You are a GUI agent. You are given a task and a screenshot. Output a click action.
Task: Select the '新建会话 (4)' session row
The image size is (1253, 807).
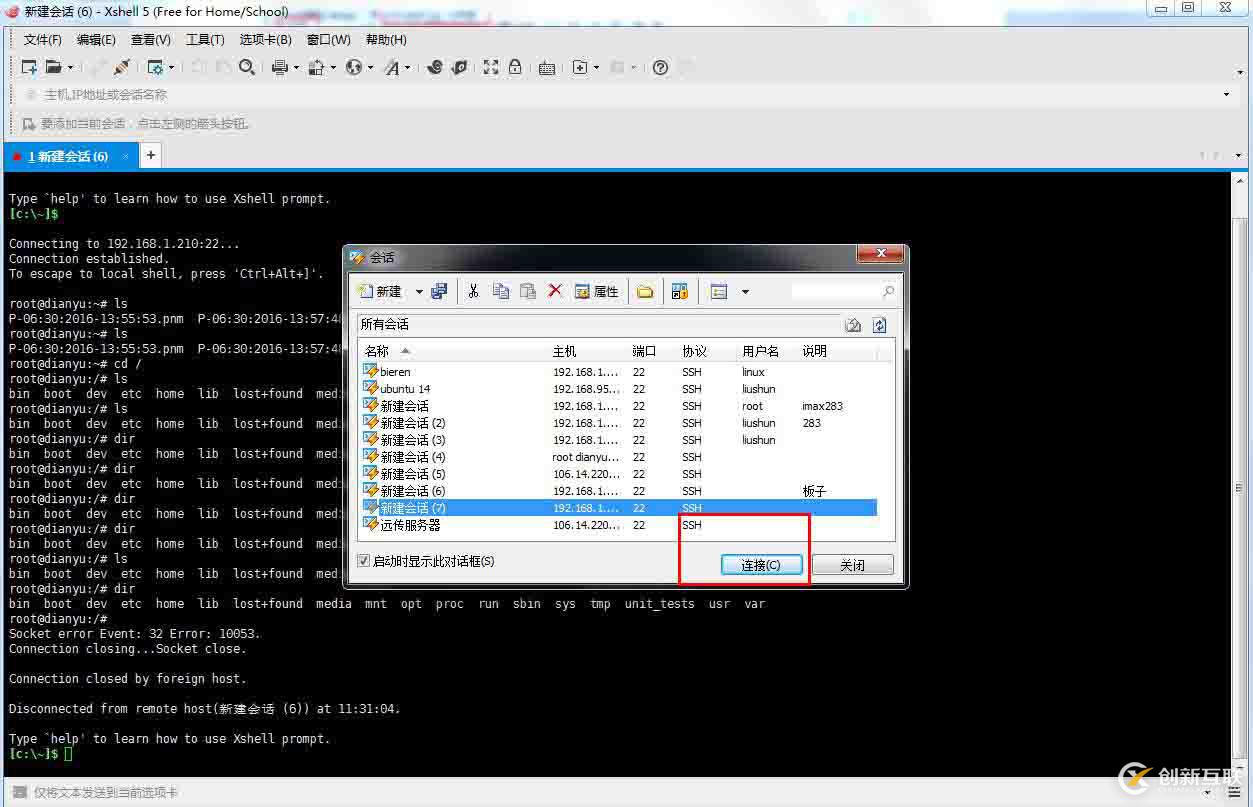[x=618, y=457]
